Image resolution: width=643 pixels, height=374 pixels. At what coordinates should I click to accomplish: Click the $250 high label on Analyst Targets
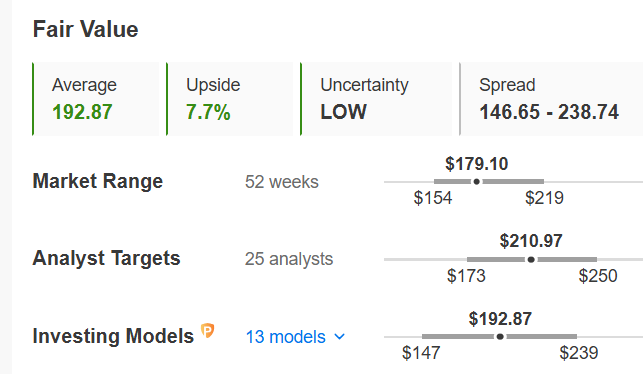coord(598,276)
